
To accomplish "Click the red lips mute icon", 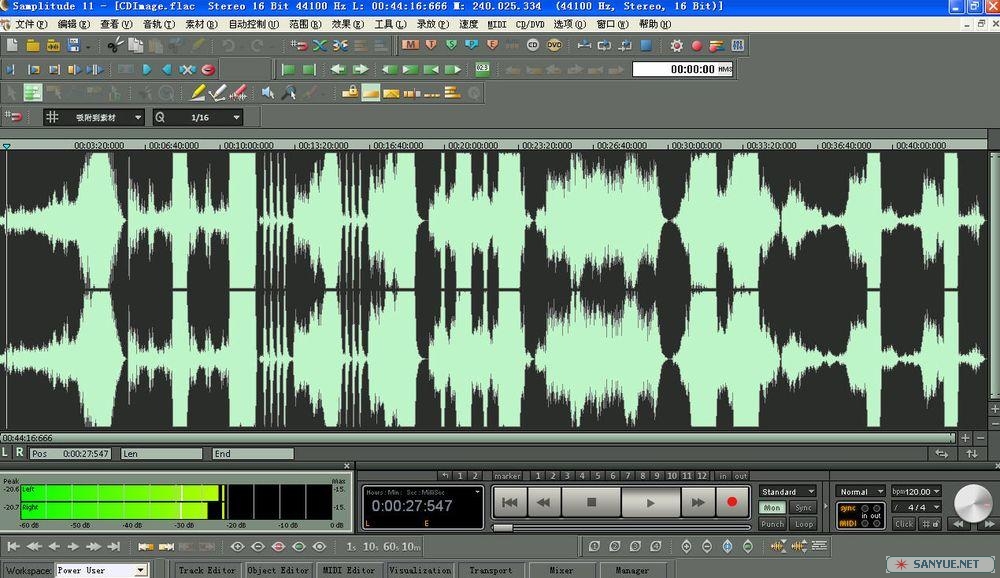I will [208, 70].
